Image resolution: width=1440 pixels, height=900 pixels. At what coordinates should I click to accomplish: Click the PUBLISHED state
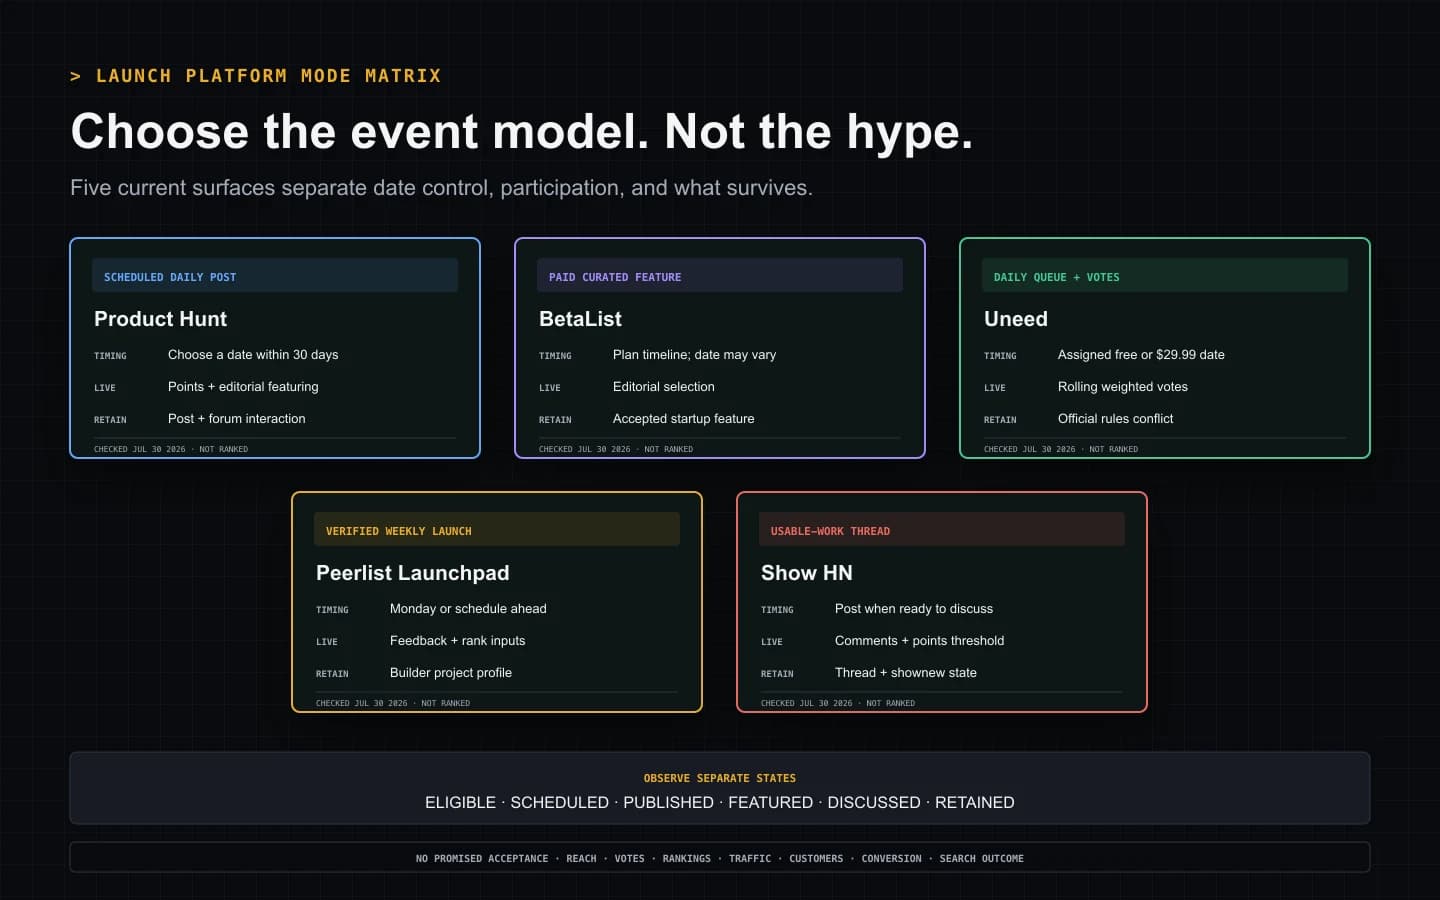(668, 803)
